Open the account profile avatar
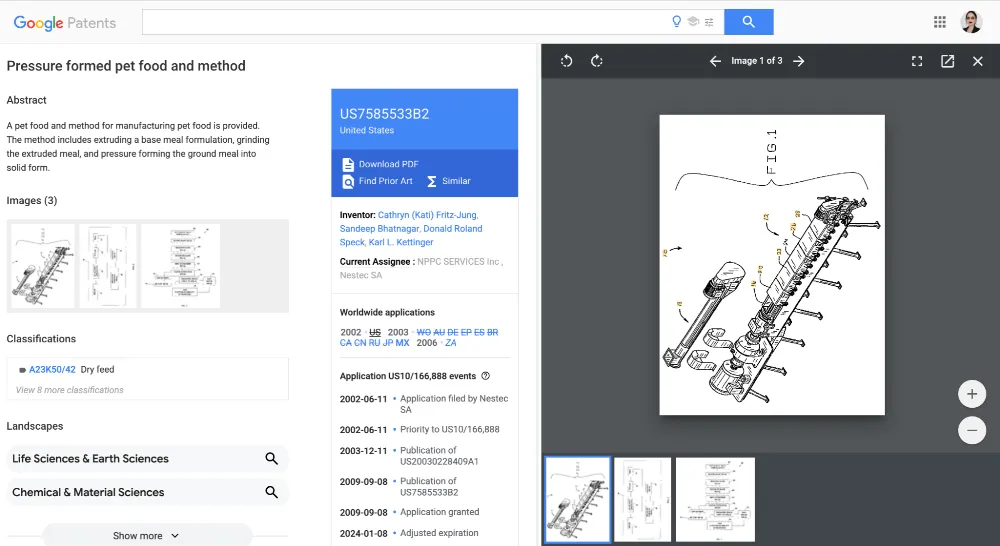 click(971, 22)
